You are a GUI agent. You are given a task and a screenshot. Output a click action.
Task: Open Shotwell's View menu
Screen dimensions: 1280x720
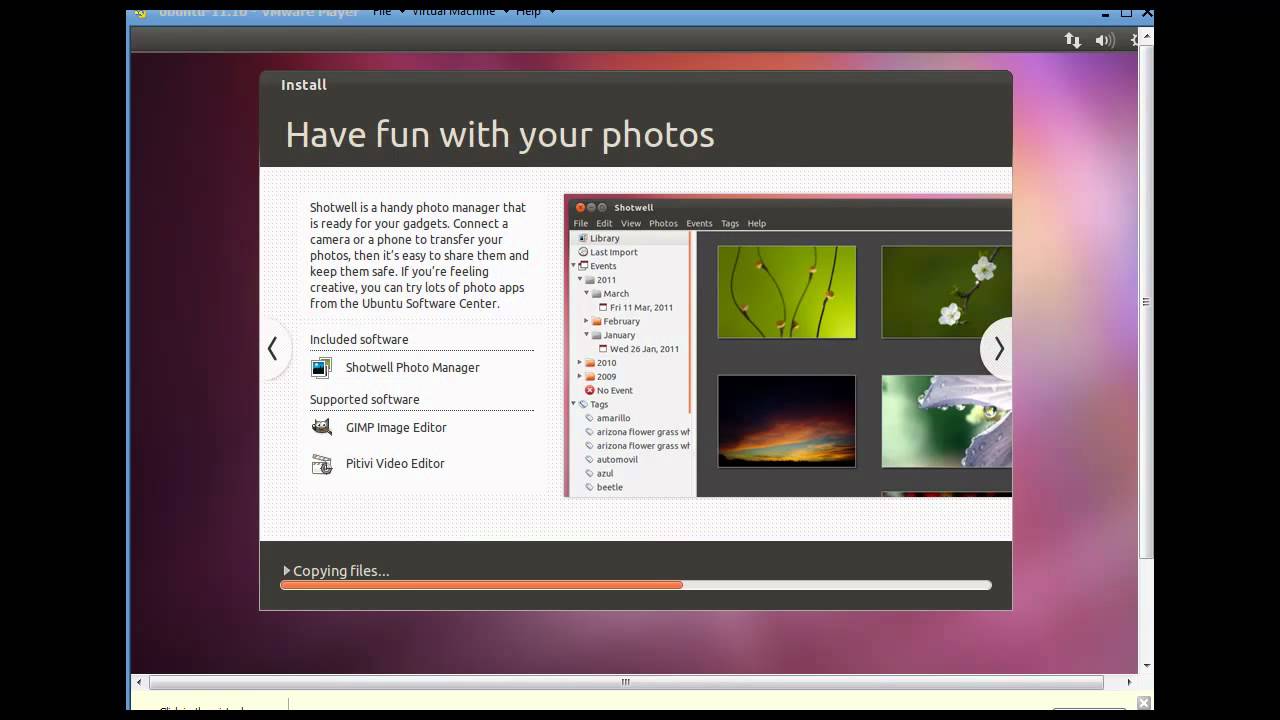(x=630, y=223)
